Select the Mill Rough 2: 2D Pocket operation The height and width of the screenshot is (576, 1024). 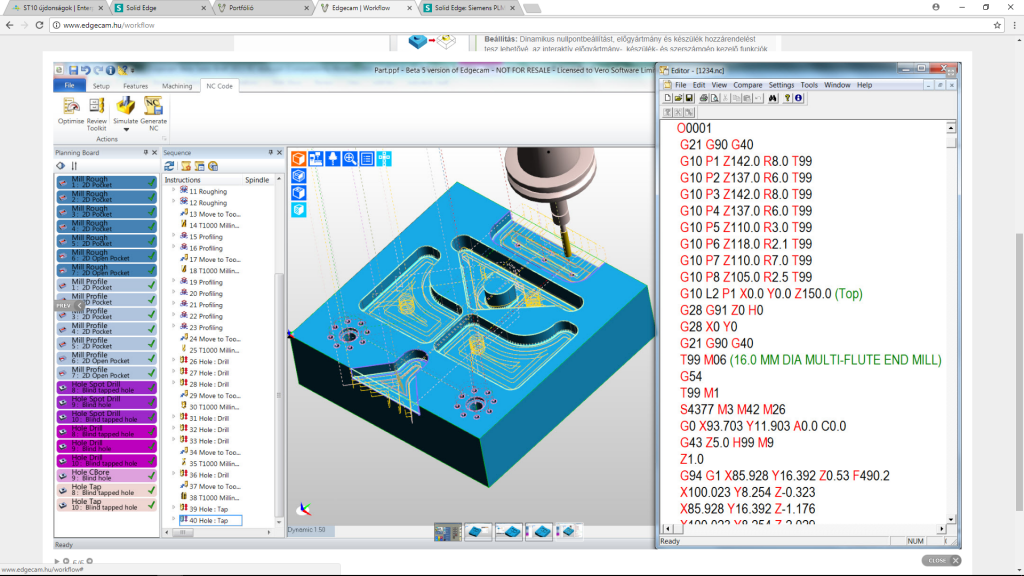coord(106,197)
